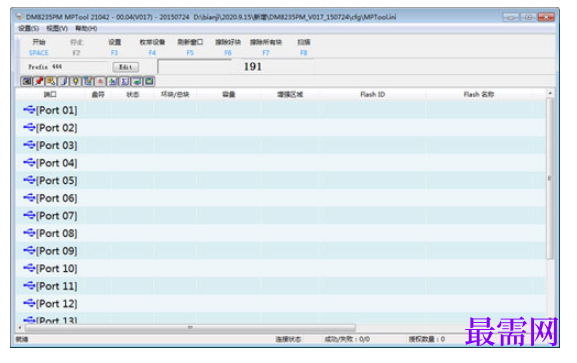
Task: Click the 就绪 status text
Action: [x=22, y=339]
